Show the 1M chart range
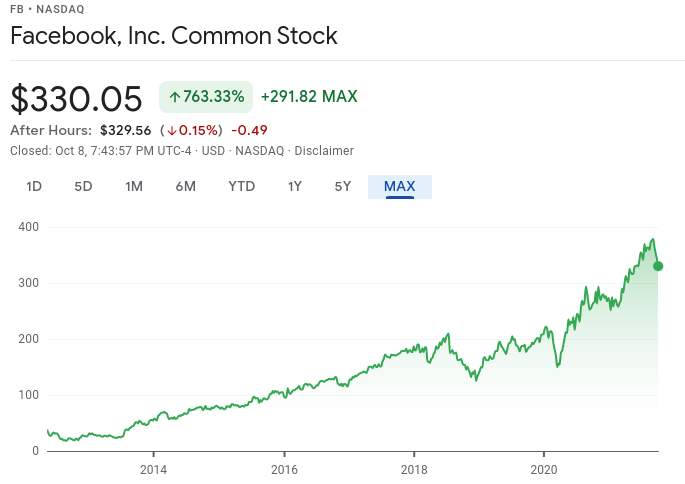The image size is (685, 484). click(x=134, y=186)
